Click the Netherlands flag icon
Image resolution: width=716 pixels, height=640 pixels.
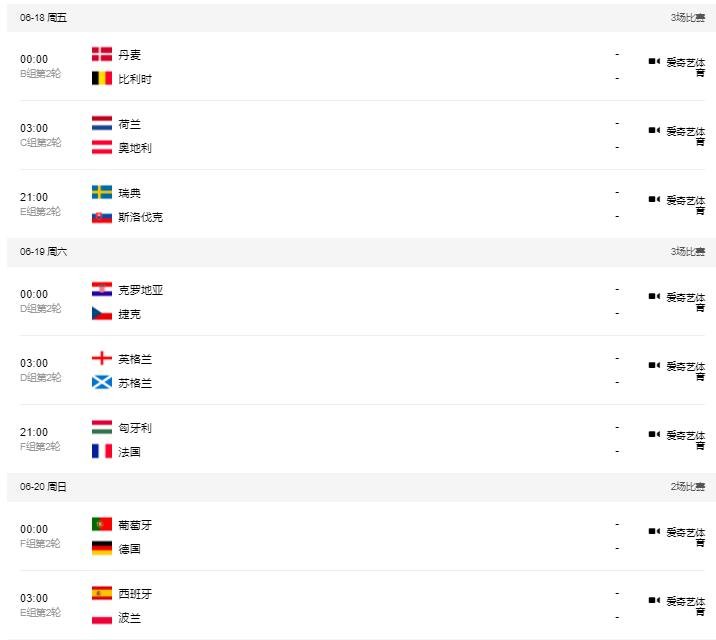click(x=101, y=124)
